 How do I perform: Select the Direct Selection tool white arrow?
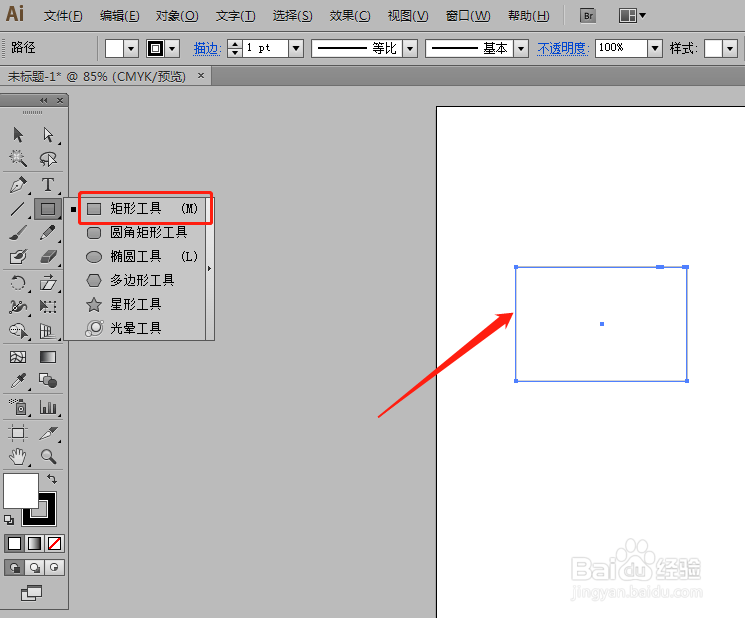point(48,135)
